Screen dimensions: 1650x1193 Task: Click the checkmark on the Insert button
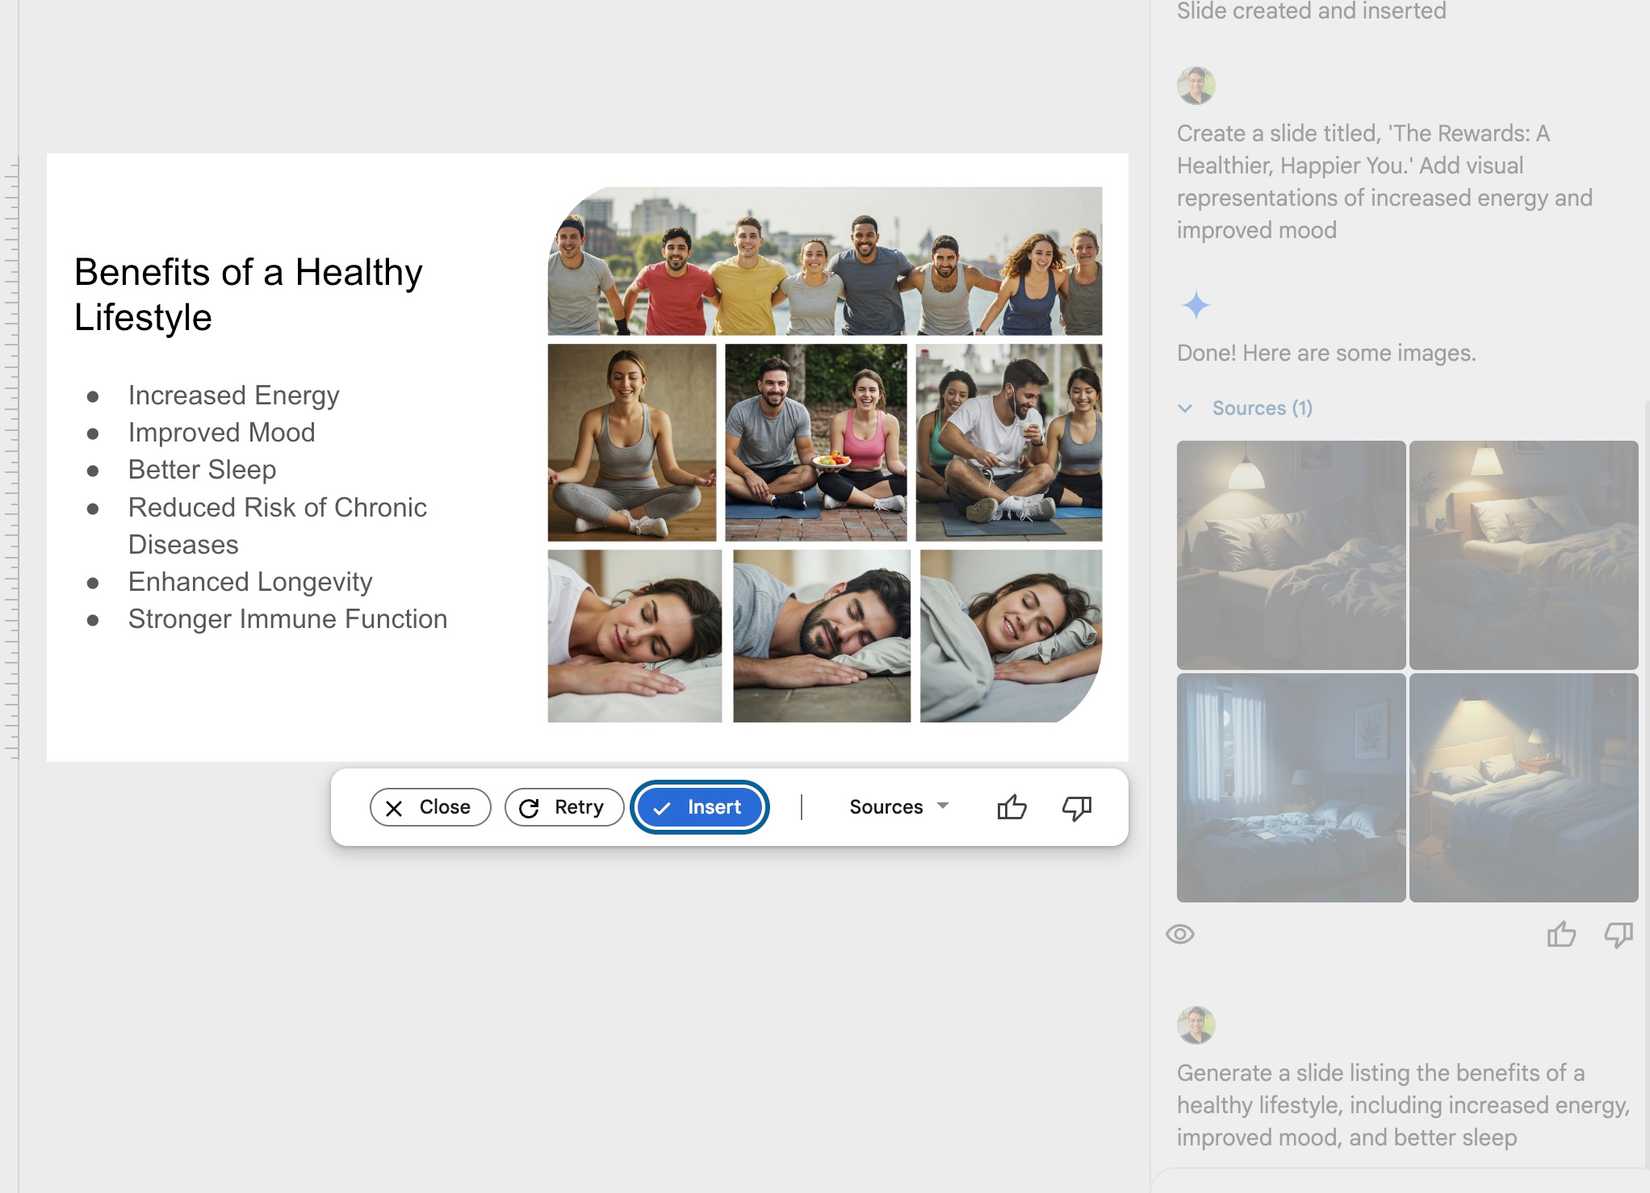point(662,807)
